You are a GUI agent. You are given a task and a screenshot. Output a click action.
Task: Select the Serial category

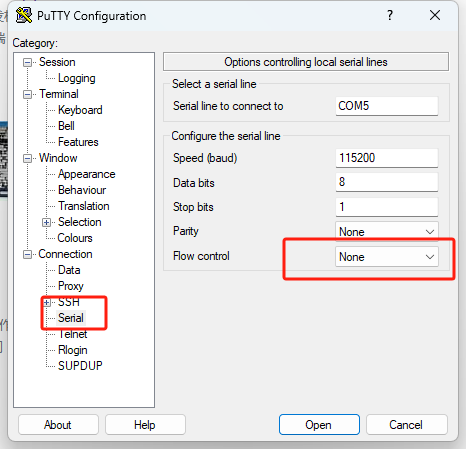[71, 318]
